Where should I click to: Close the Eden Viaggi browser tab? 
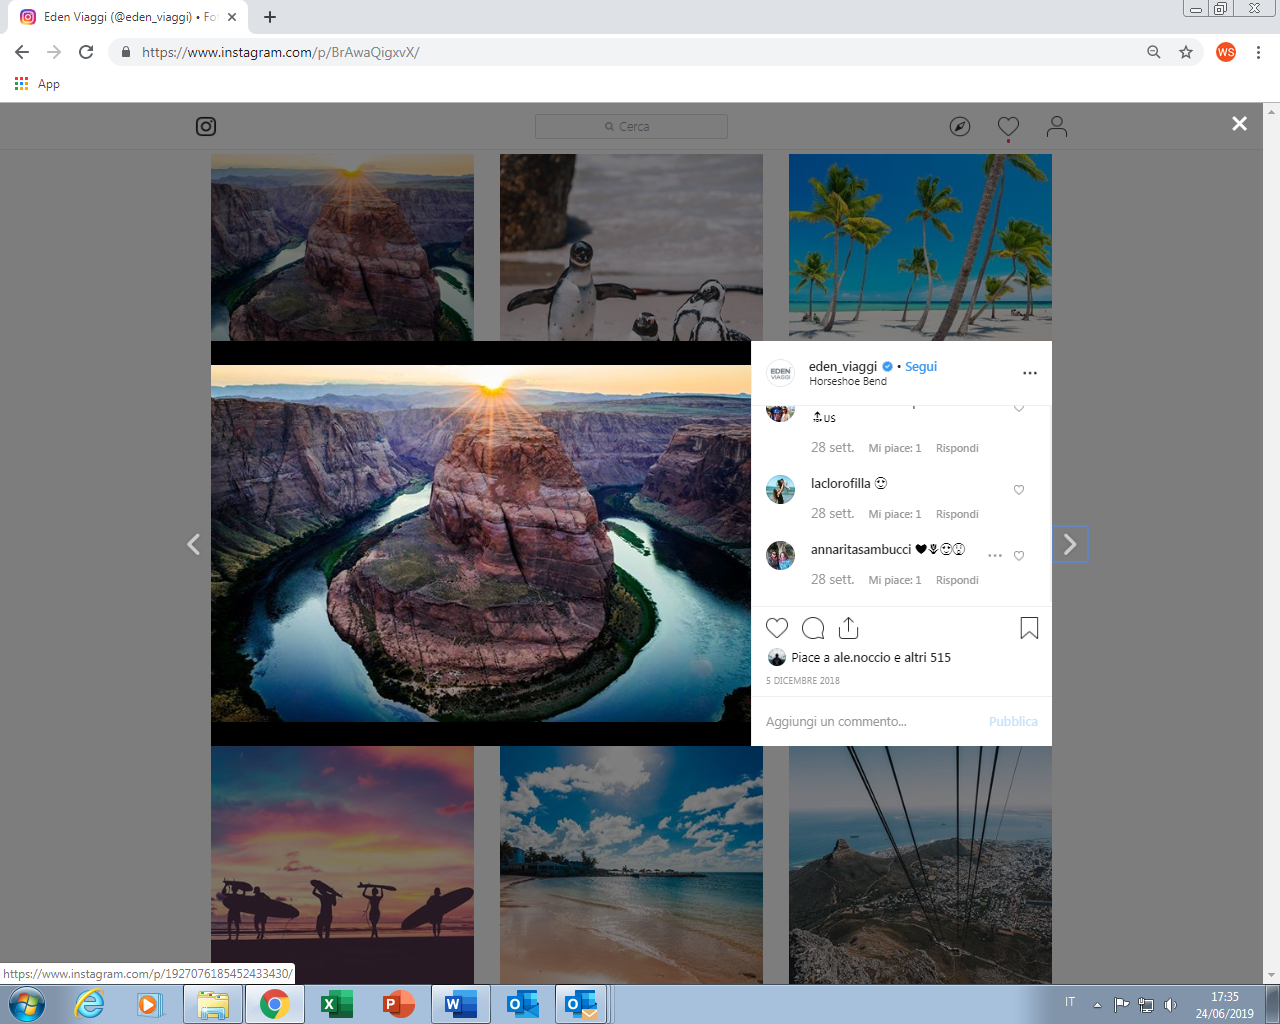click(232, 17)
